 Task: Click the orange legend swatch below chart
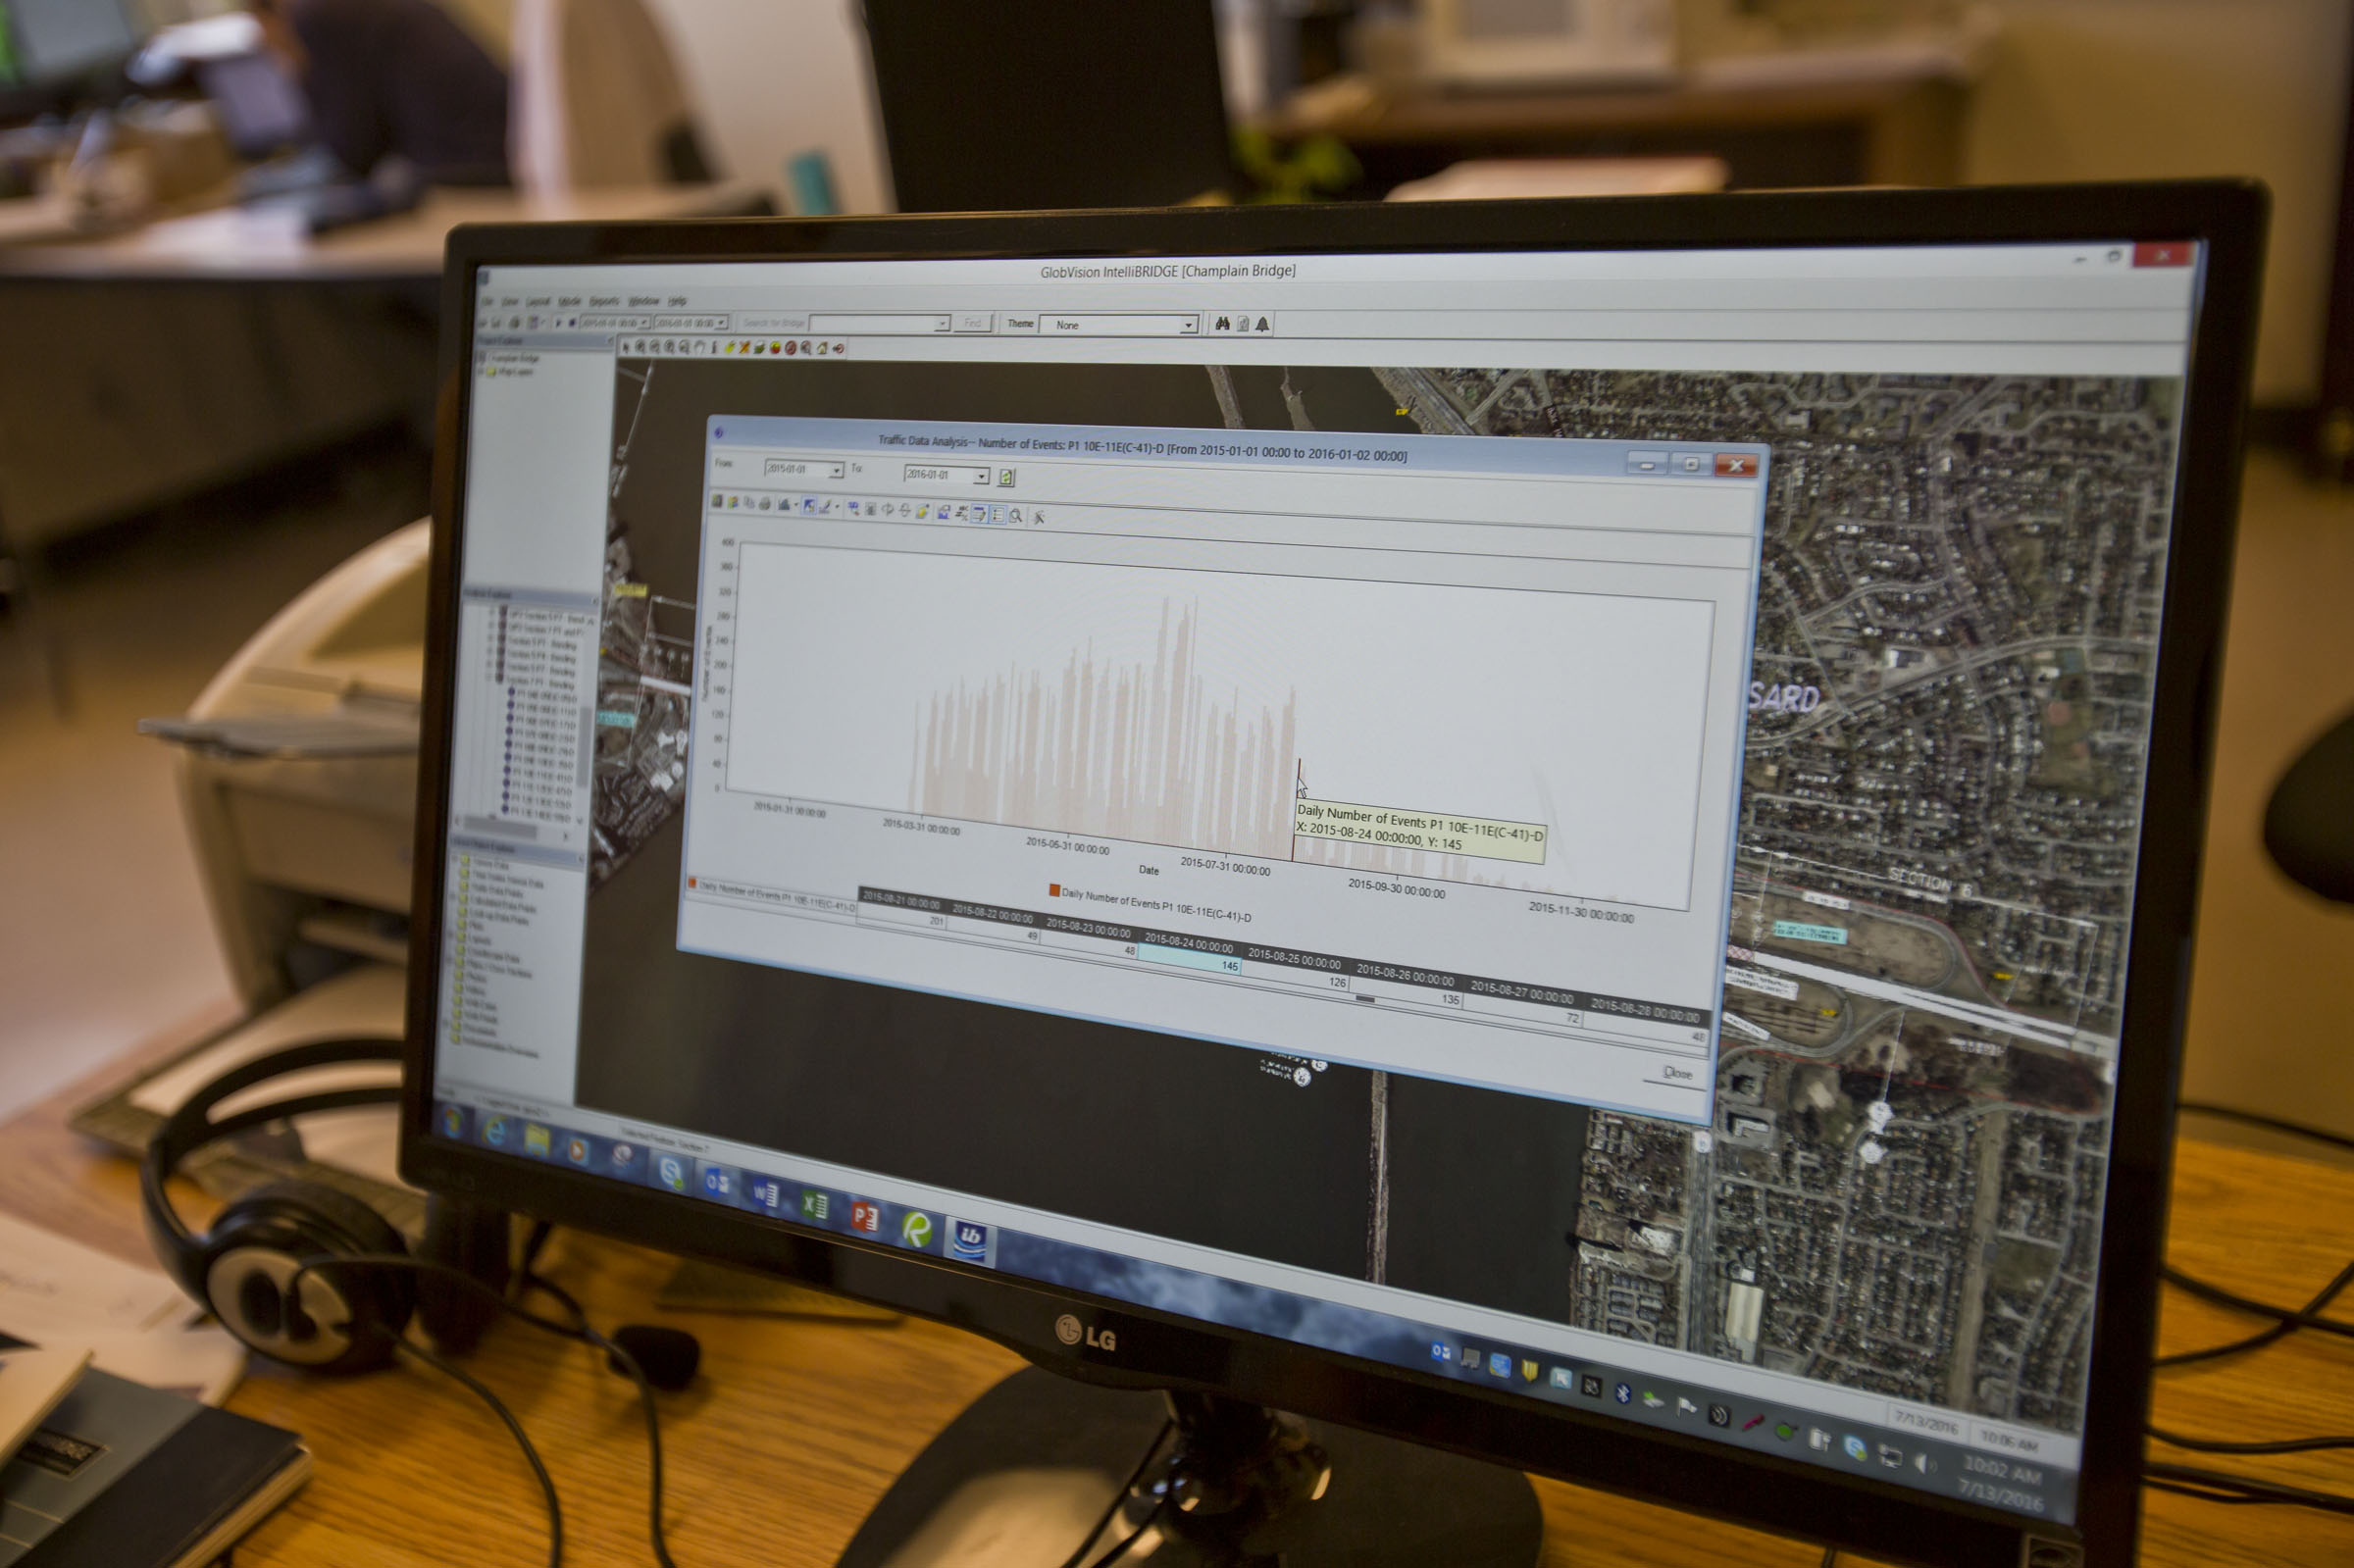click(x=1054, y=890)
